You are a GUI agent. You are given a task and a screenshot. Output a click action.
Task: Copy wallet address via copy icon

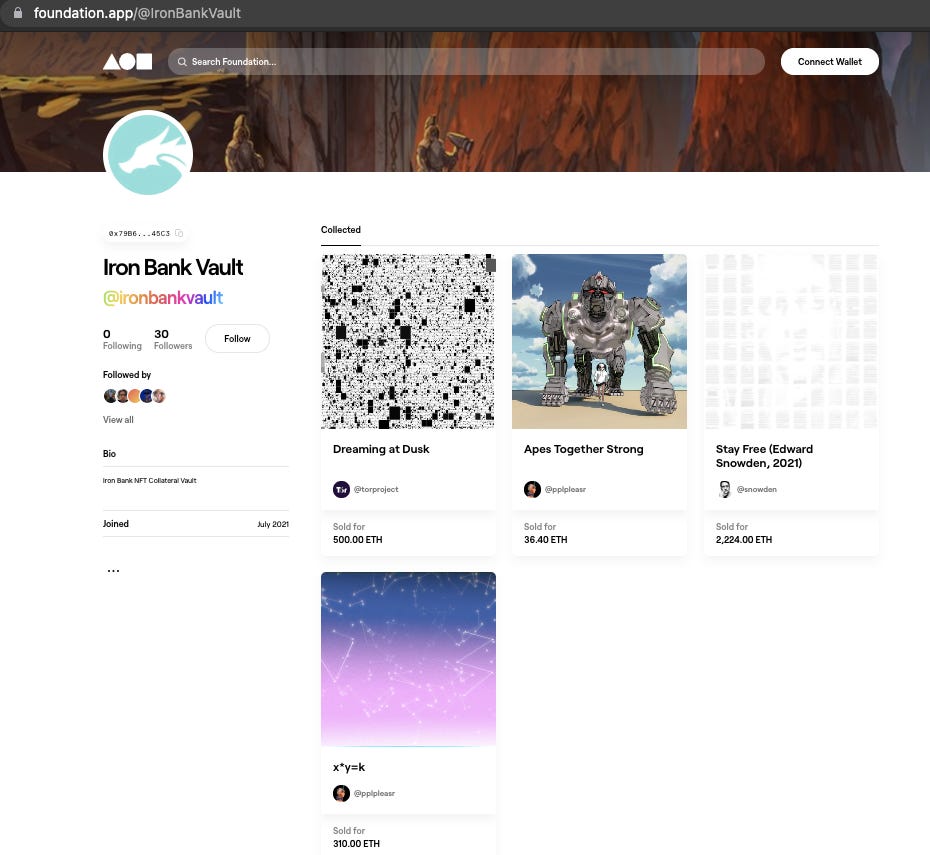click(179, 233)
